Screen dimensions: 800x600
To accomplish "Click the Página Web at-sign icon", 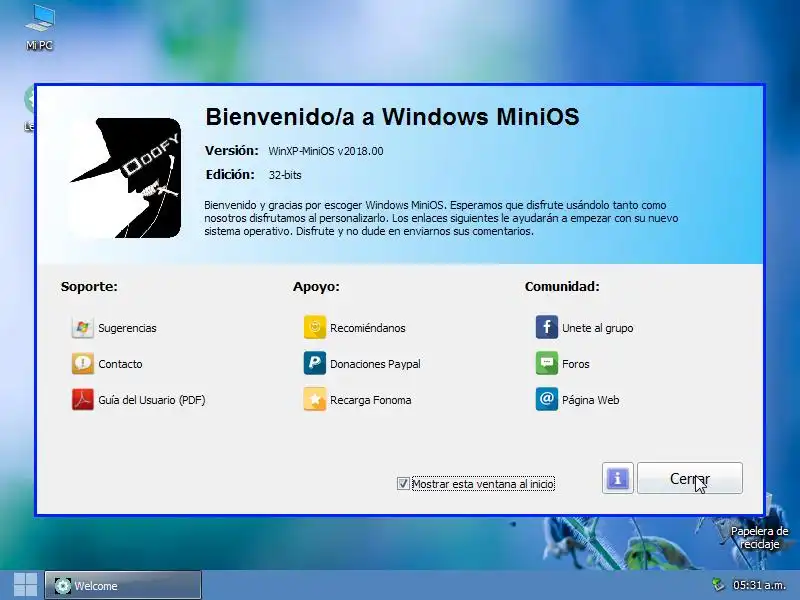I will click(546, 399).
